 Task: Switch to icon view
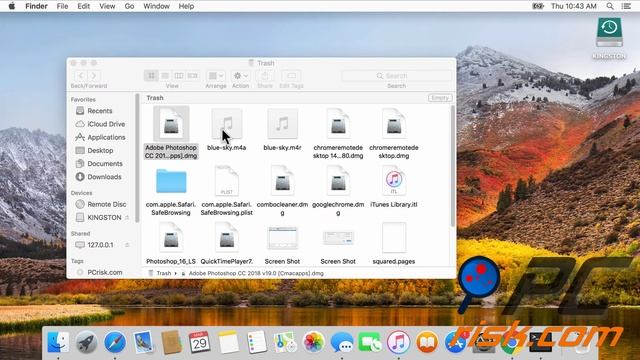151,76
